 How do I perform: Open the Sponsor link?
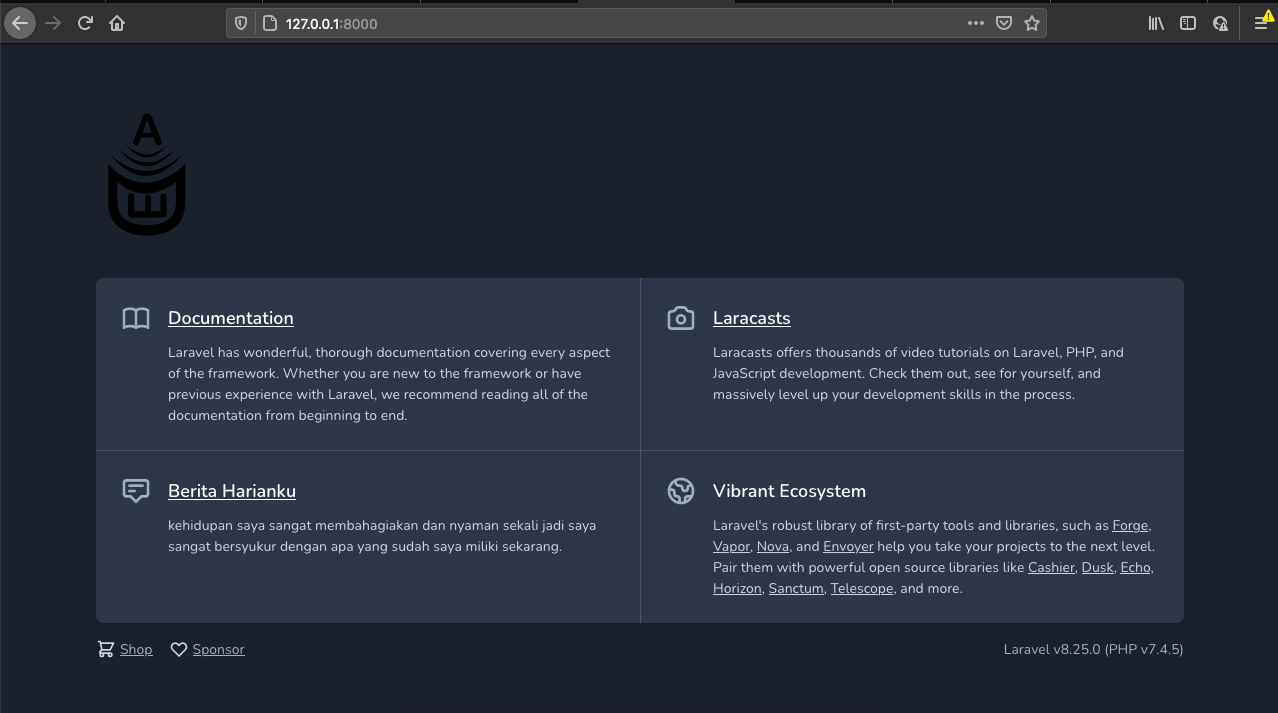tap(218, 649)
